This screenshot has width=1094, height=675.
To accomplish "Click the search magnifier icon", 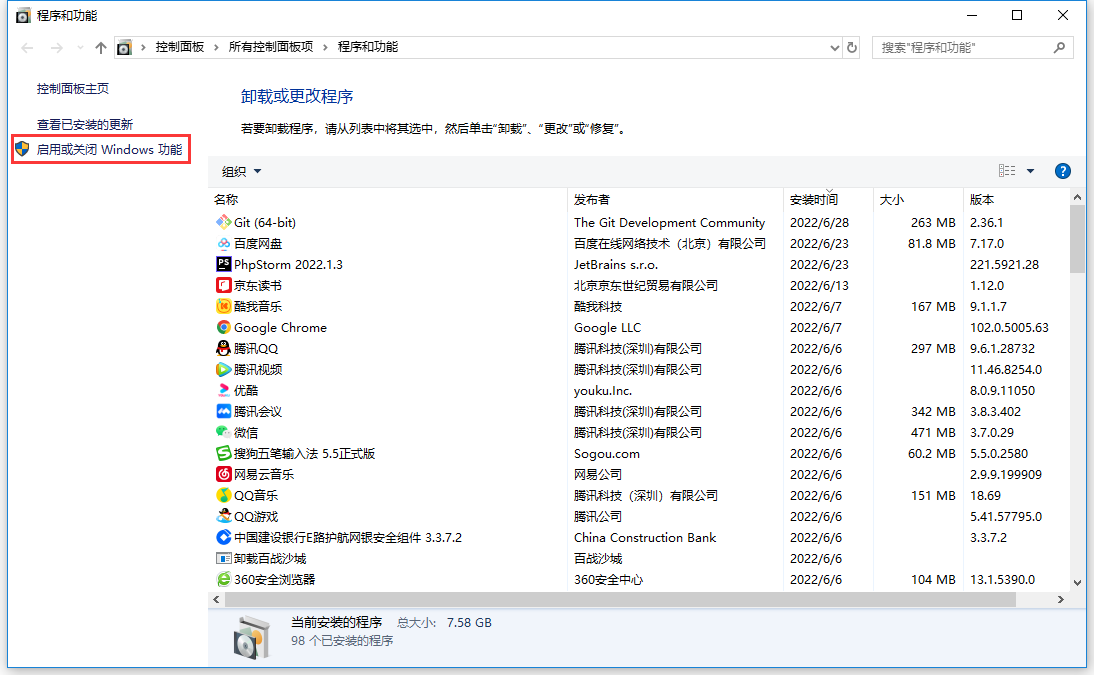I will (x=1059, y=47).
